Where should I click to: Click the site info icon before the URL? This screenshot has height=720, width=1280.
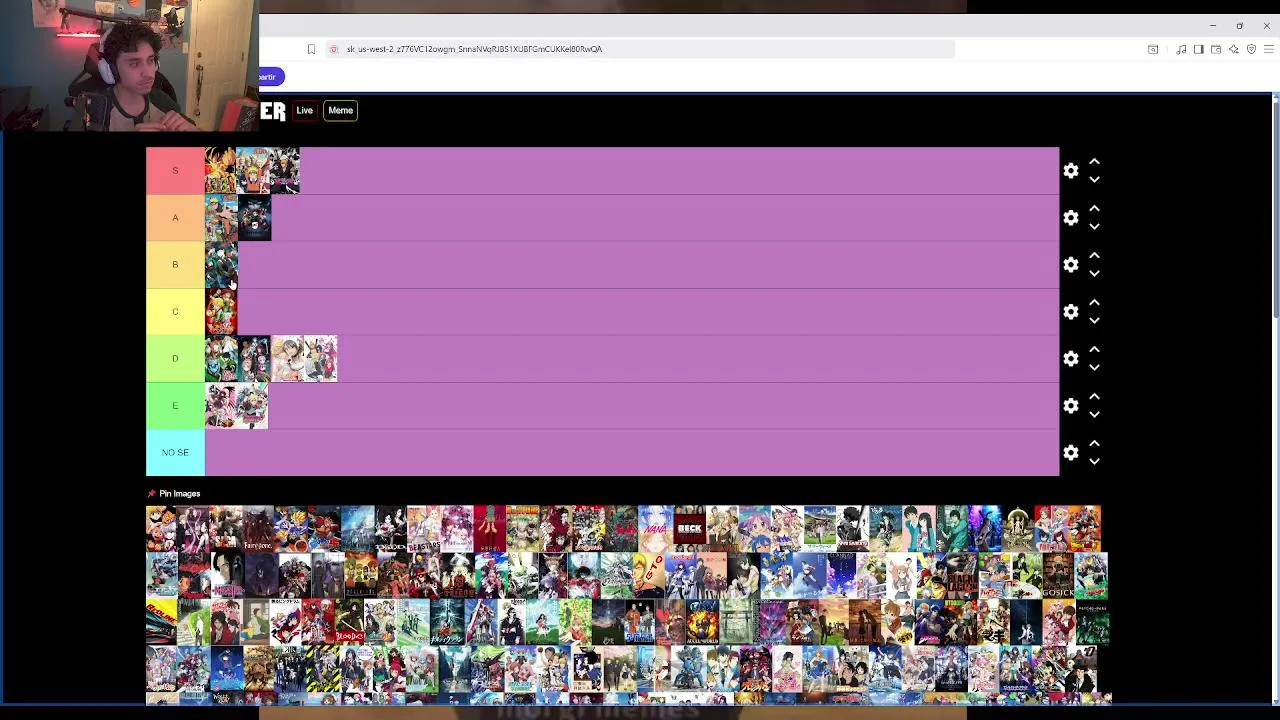click(334, 49)
